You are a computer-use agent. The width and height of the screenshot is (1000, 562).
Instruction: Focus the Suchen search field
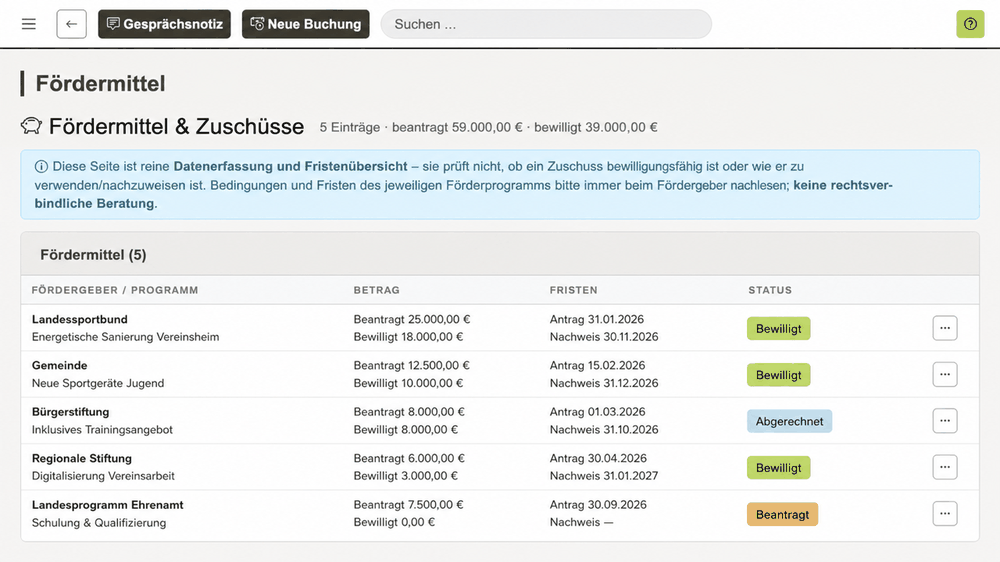(x=546, y=24)
